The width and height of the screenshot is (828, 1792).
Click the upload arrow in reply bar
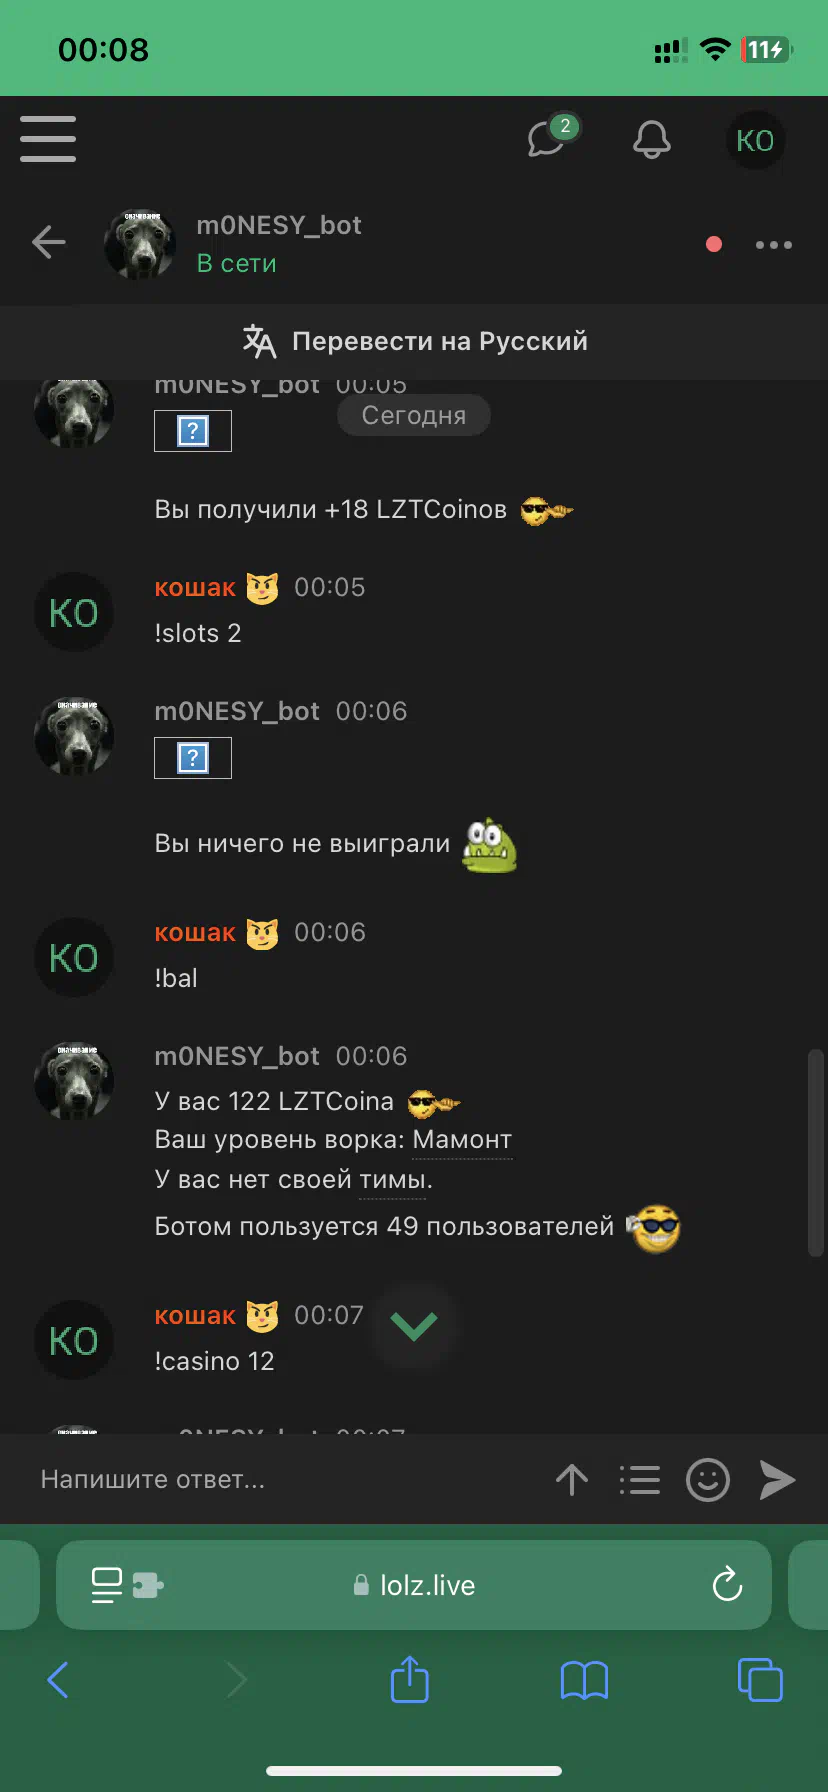572,1479
